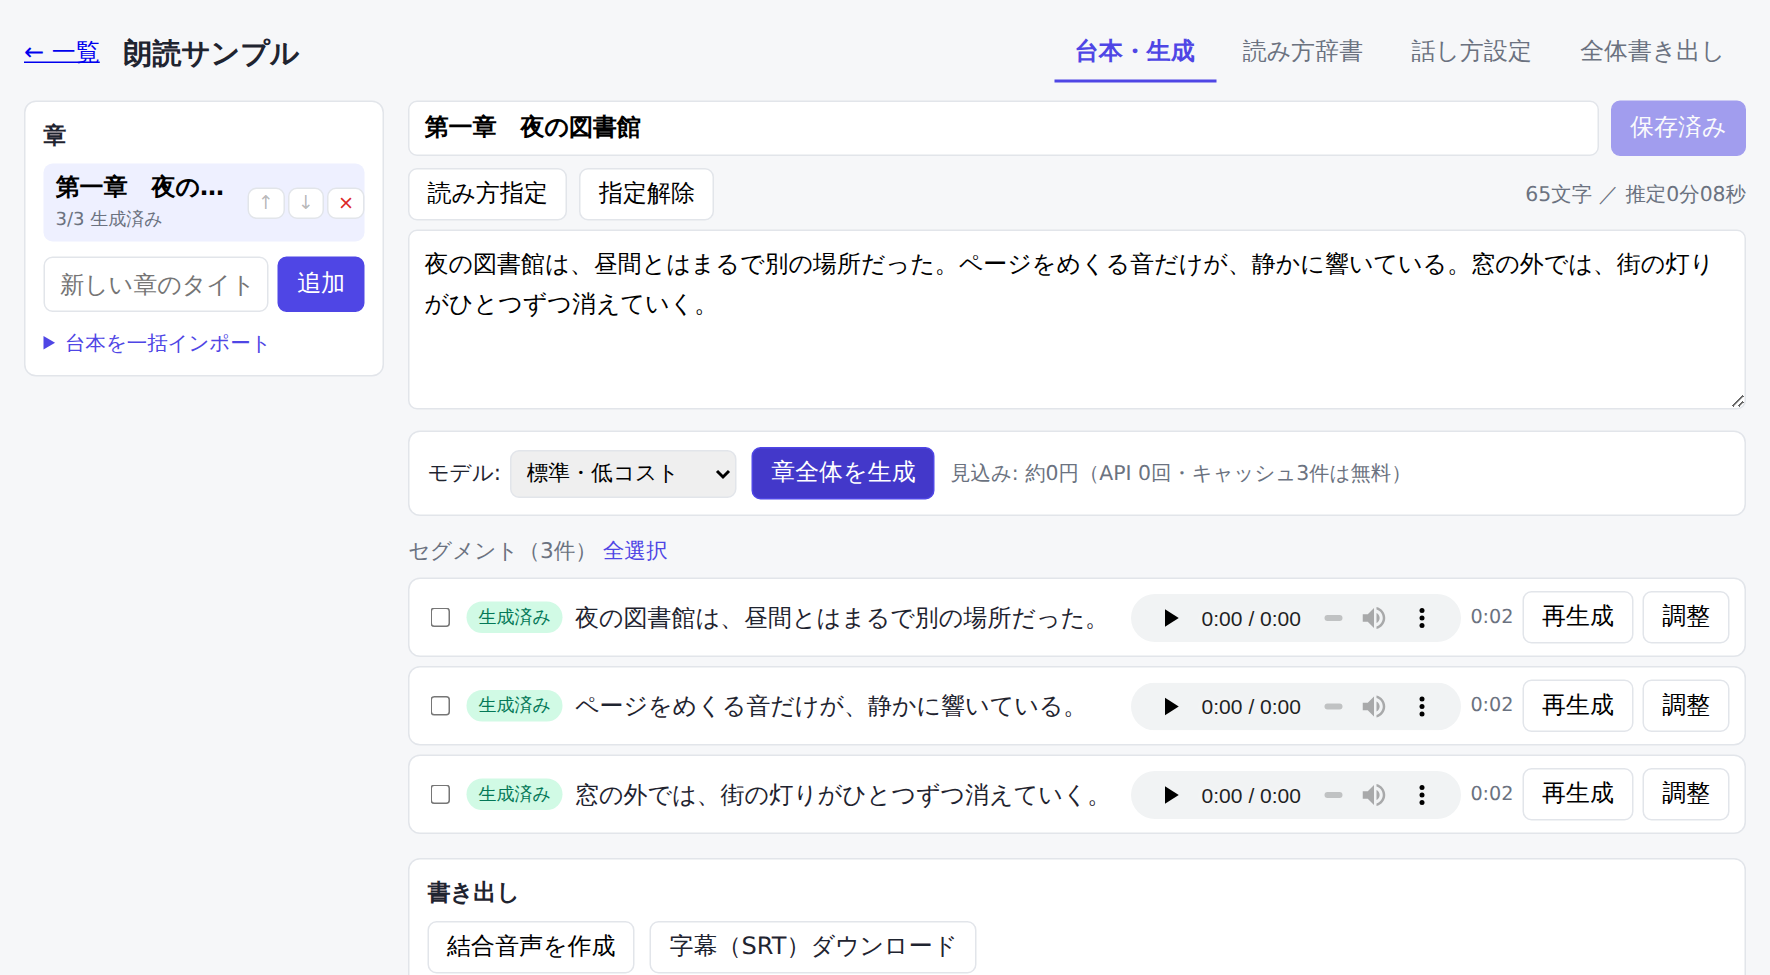1770x975 pixels.
Task: Click 追加 to add a chapter
Action: (321, 284)
